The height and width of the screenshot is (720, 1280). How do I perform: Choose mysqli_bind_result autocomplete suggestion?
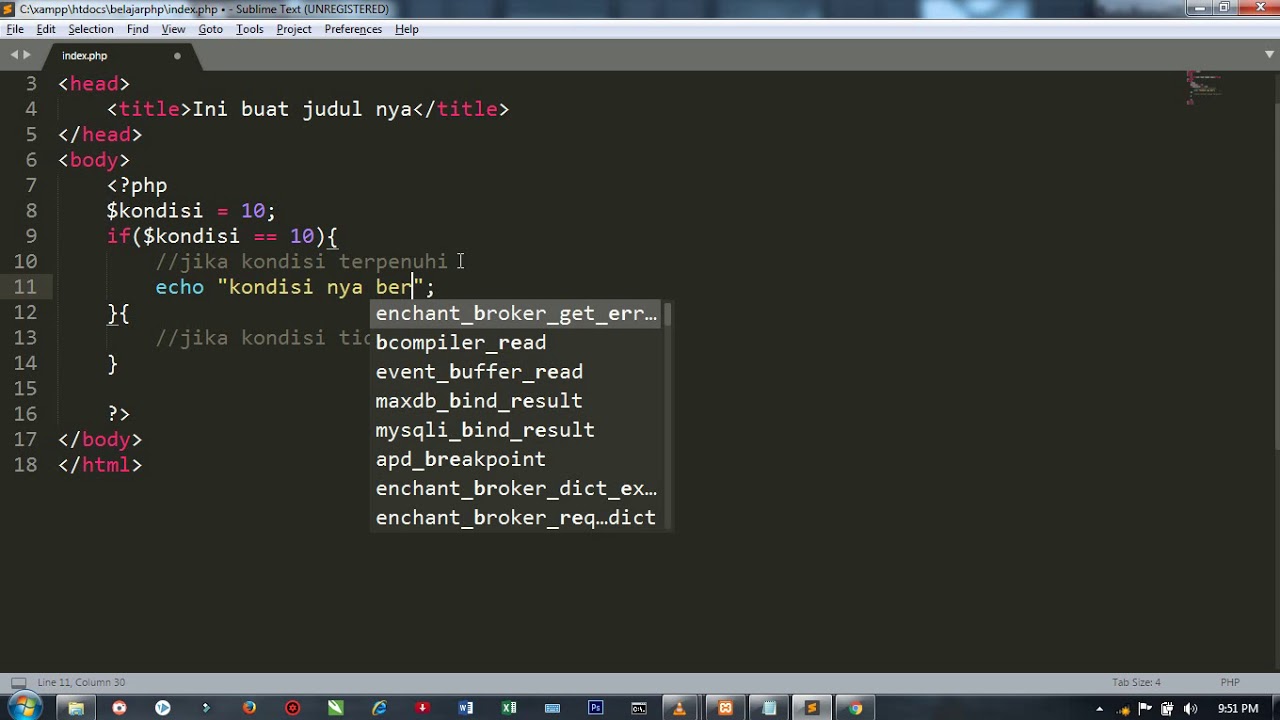pyautogui.click(x=516, y=430)
